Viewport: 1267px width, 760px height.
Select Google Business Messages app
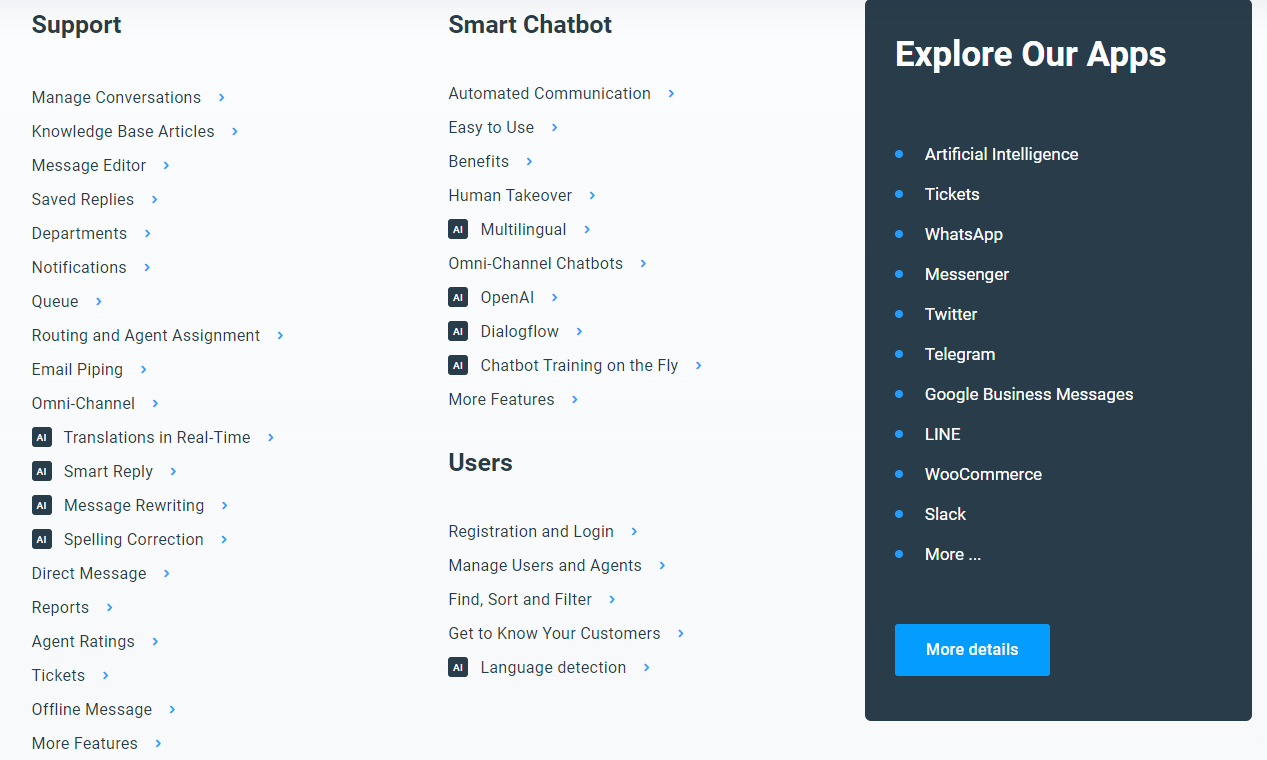[1029, 394]
